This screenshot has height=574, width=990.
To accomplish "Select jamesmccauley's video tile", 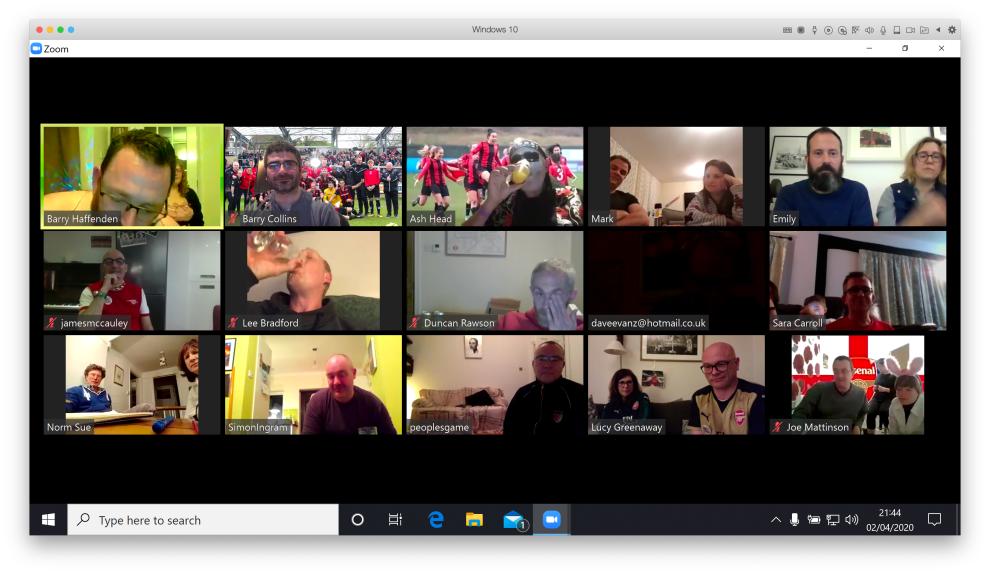I will click(x=132, y=280).
